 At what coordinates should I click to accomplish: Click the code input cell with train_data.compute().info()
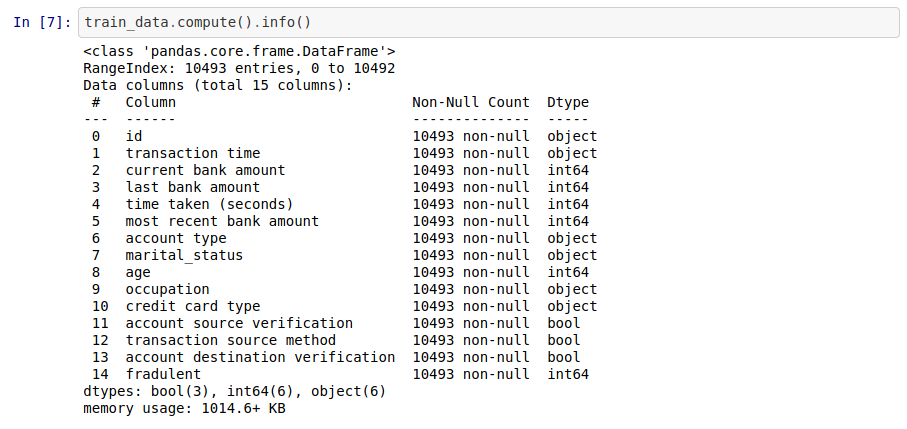(489, 23)
